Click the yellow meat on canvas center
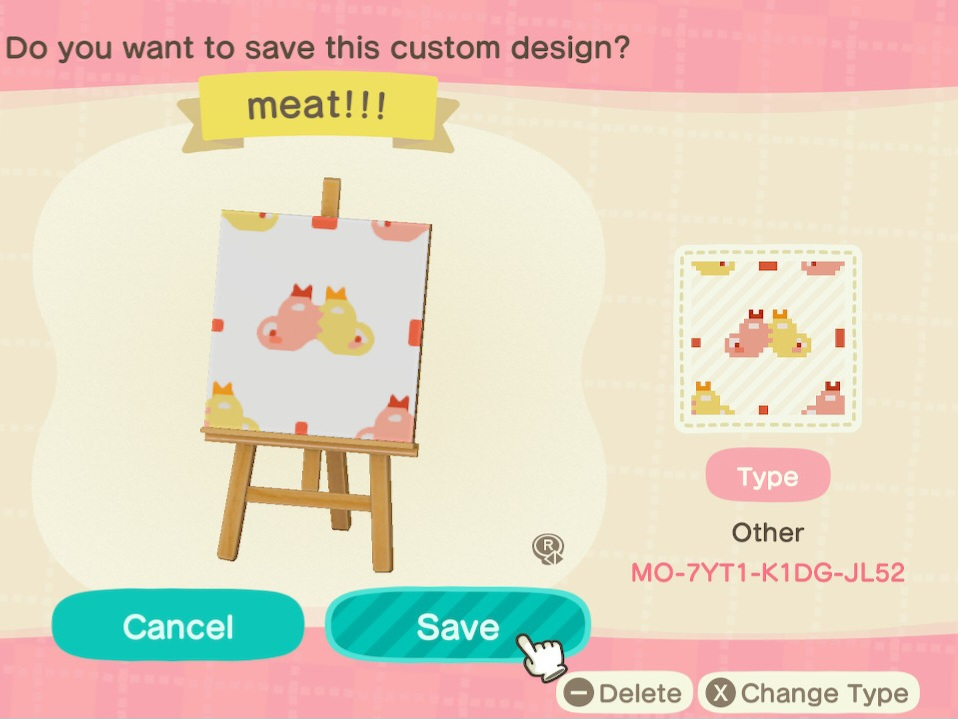 click(x=343, y=323)
